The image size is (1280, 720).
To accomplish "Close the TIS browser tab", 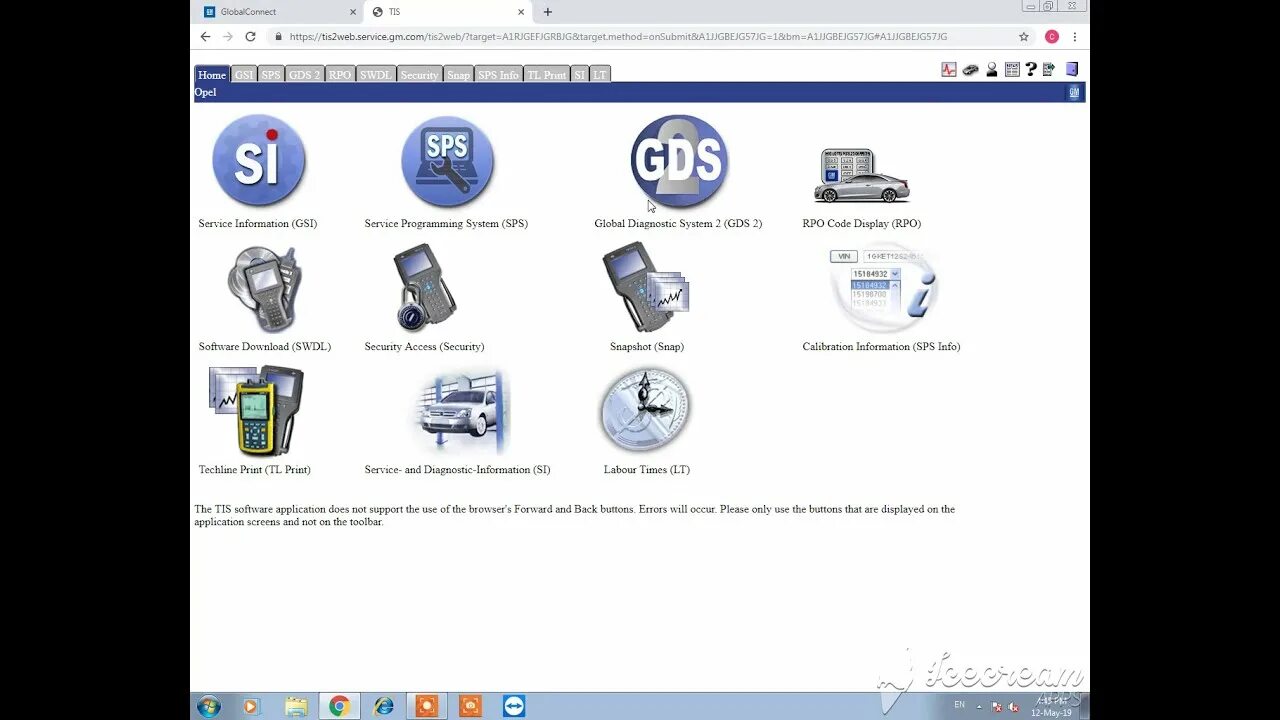I will tap(521, 12).
